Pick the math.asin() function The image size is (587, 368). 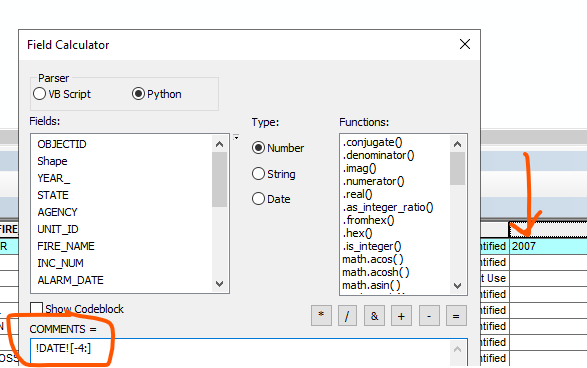[x=371, y=285]
